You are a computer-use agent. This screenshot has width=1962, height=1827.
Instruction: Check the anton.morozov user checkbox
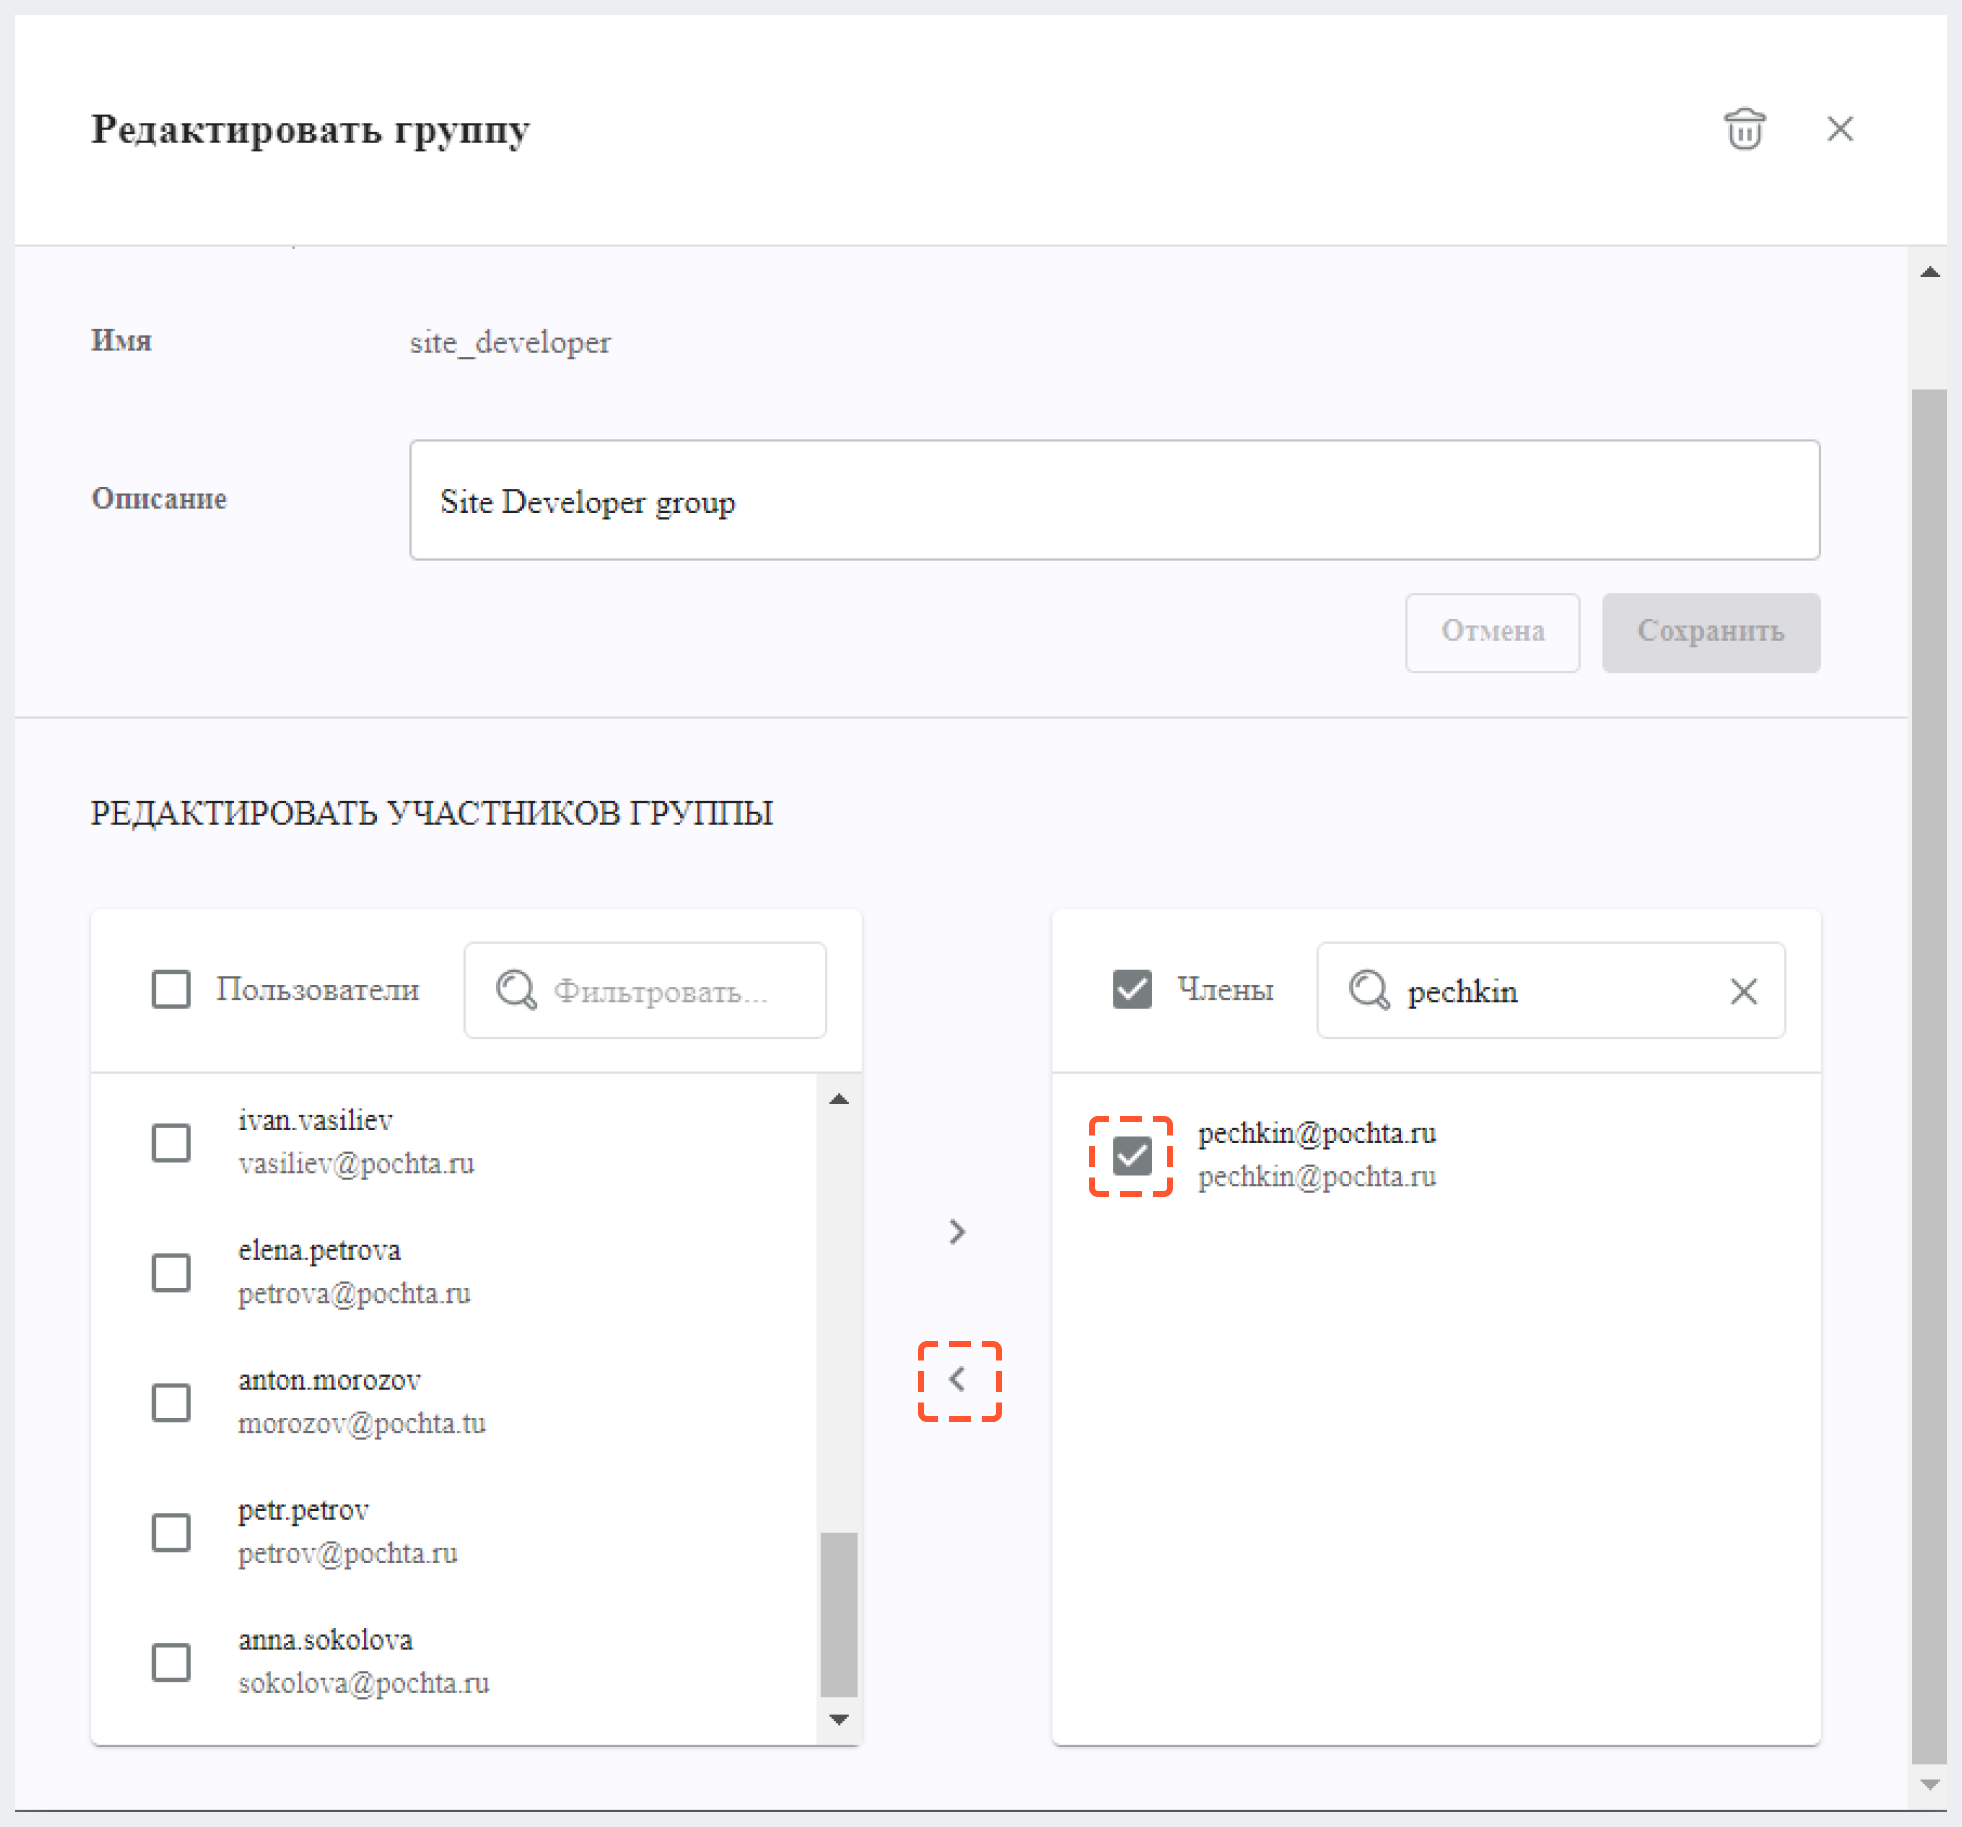tap(171, 1402)
